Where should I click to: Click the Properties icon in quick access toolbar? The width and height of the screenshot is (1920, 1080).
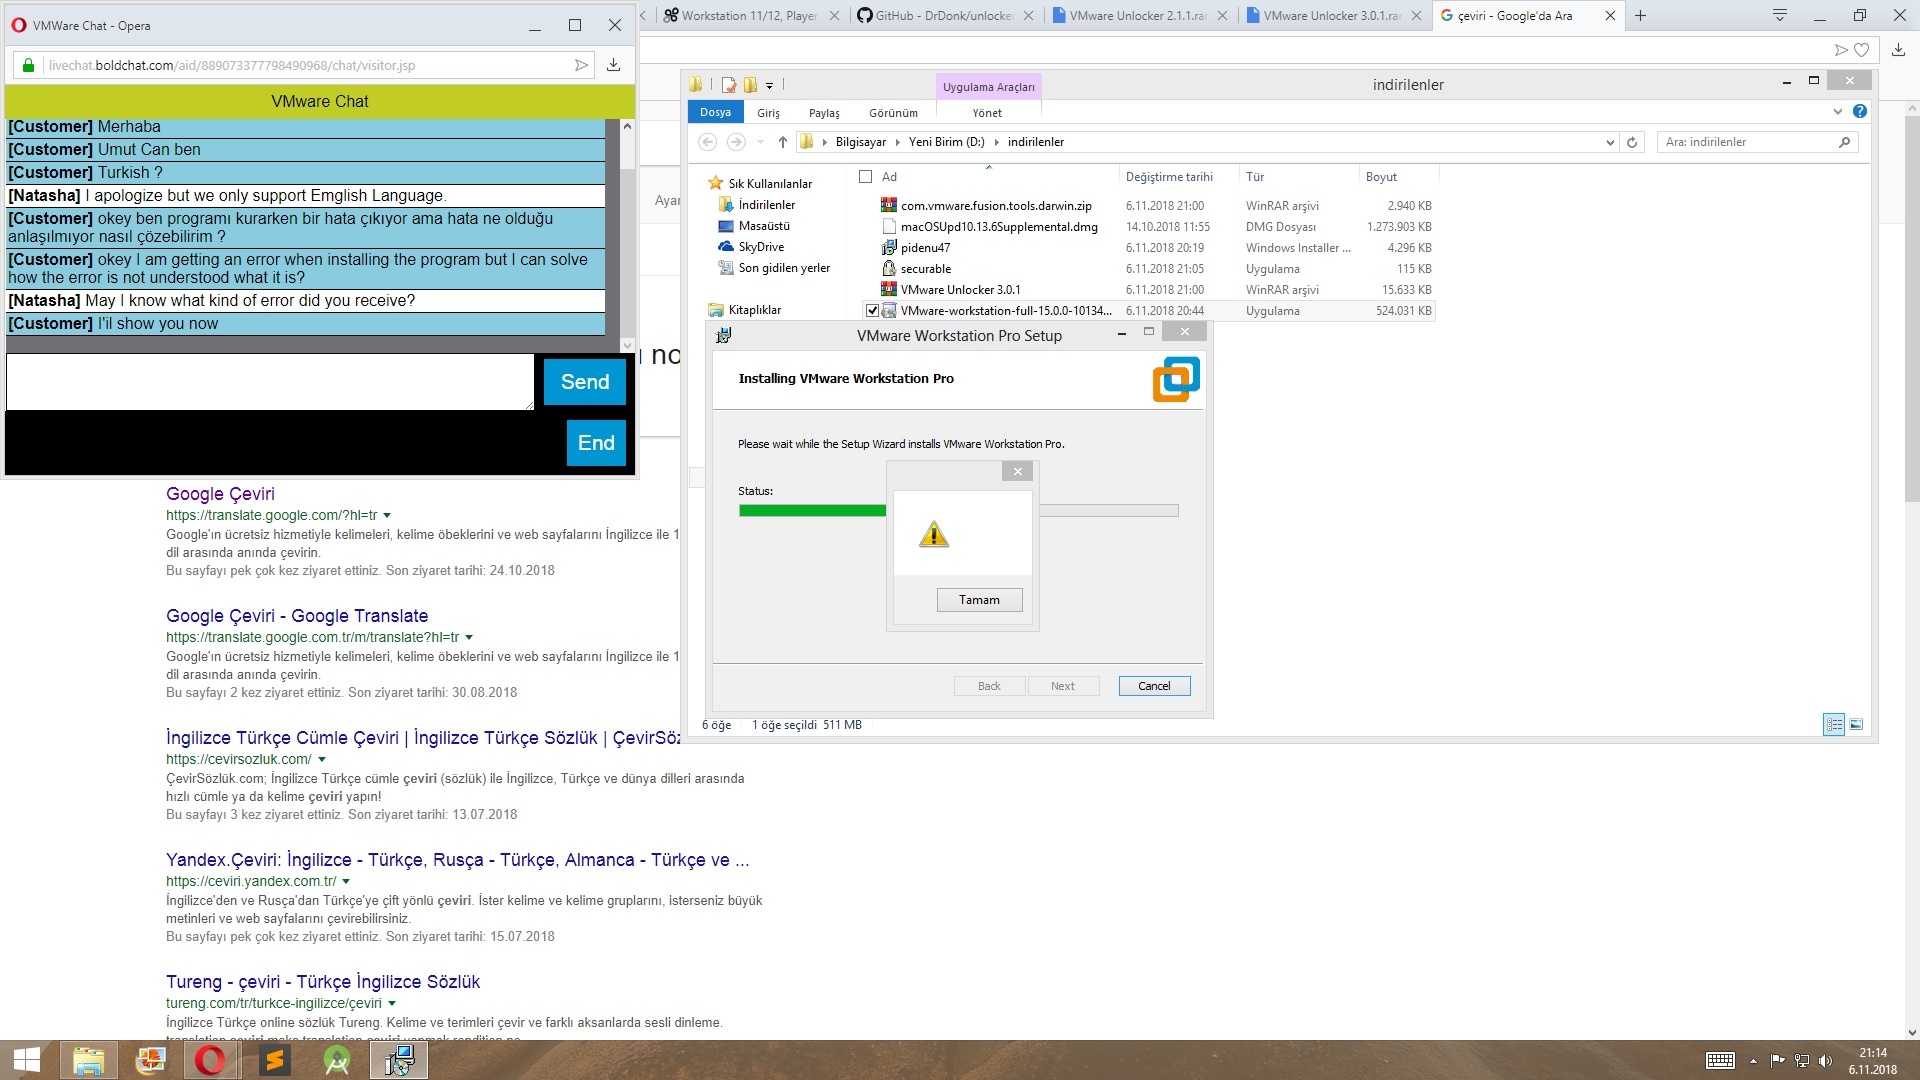tap(729, 85)
